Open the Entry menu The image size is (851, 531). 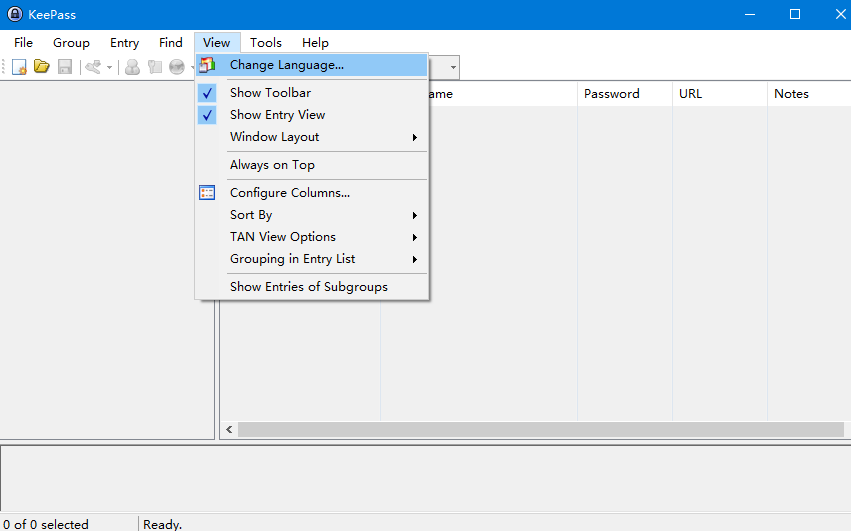[124, 42]
